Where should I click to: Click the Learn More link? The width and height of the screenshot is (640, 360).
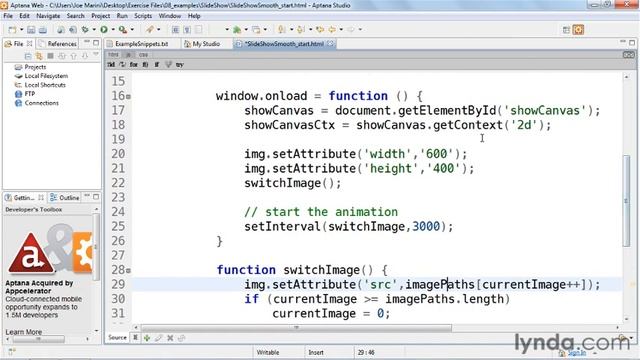24,332
